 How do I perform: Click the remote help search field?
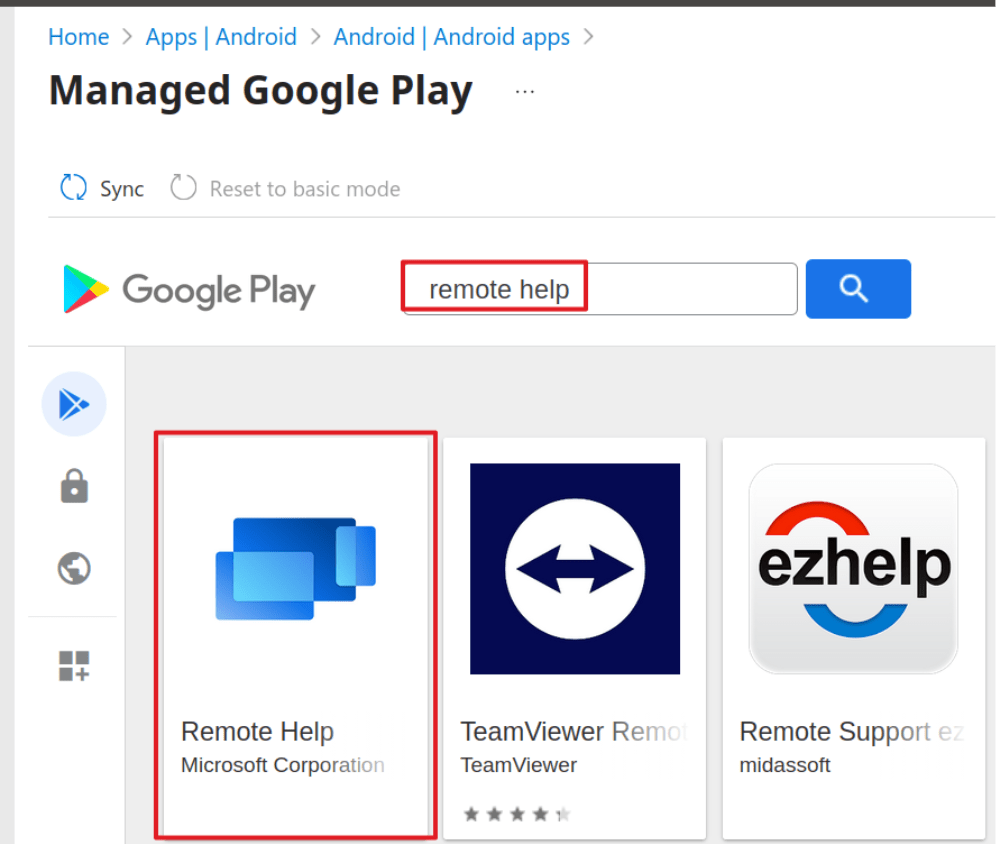tap(597, 288)
